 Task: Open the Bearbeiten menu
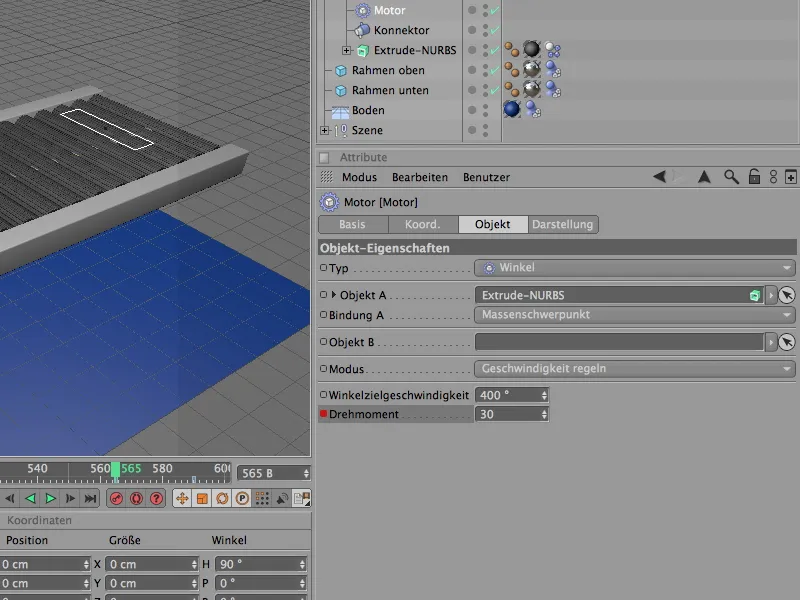[x=419, y=177]
